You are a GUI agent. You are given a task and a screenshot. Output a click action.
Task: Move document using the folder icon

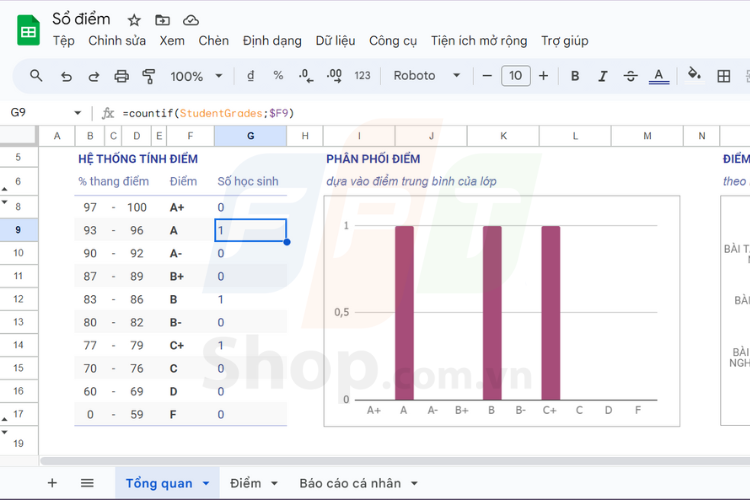tap(163, 20)
